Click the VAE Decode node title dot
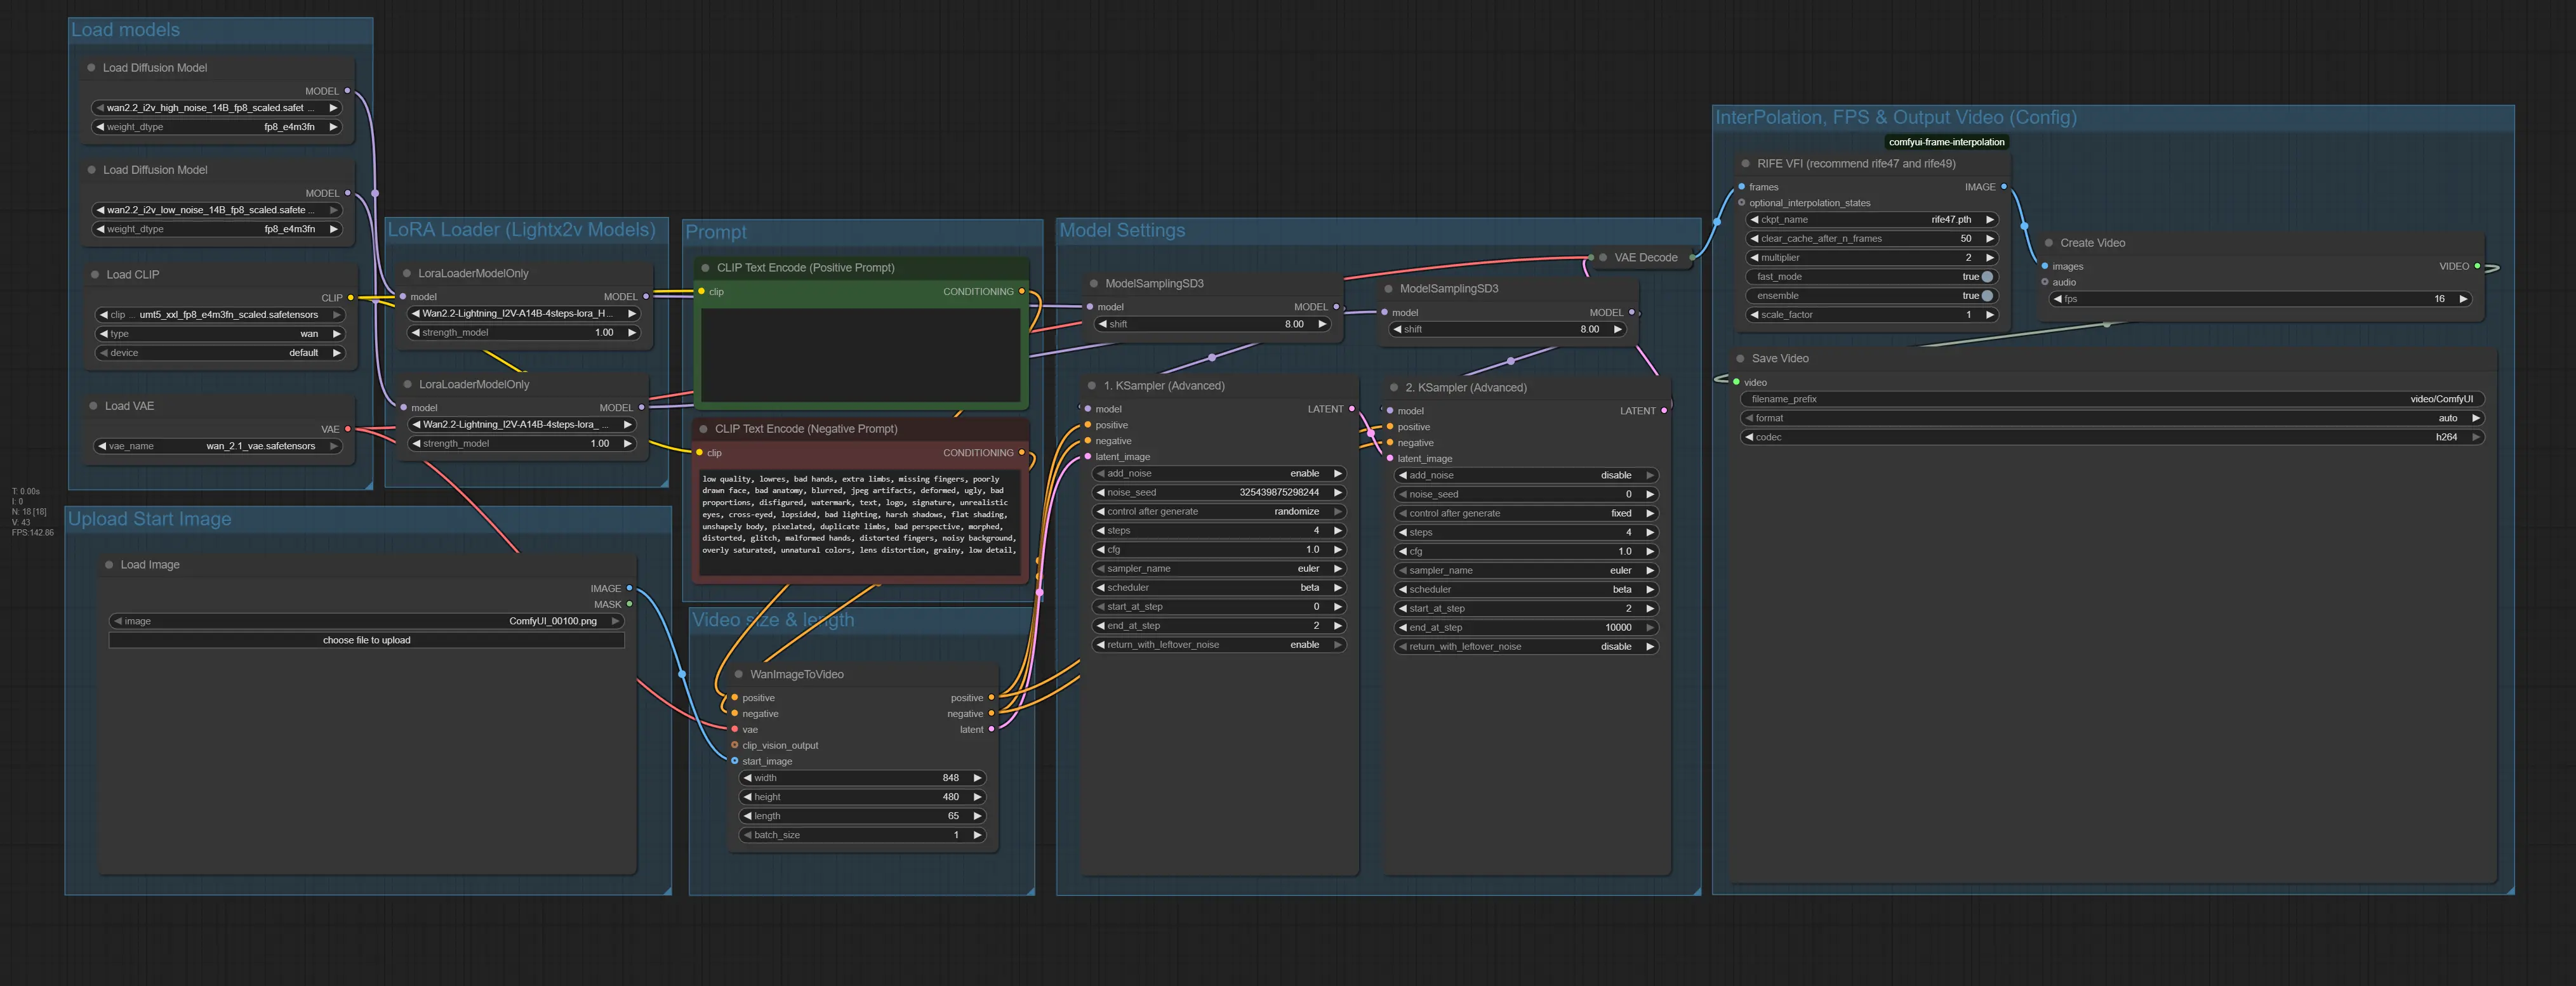The image size is (2576, 986). point(1603,258)
